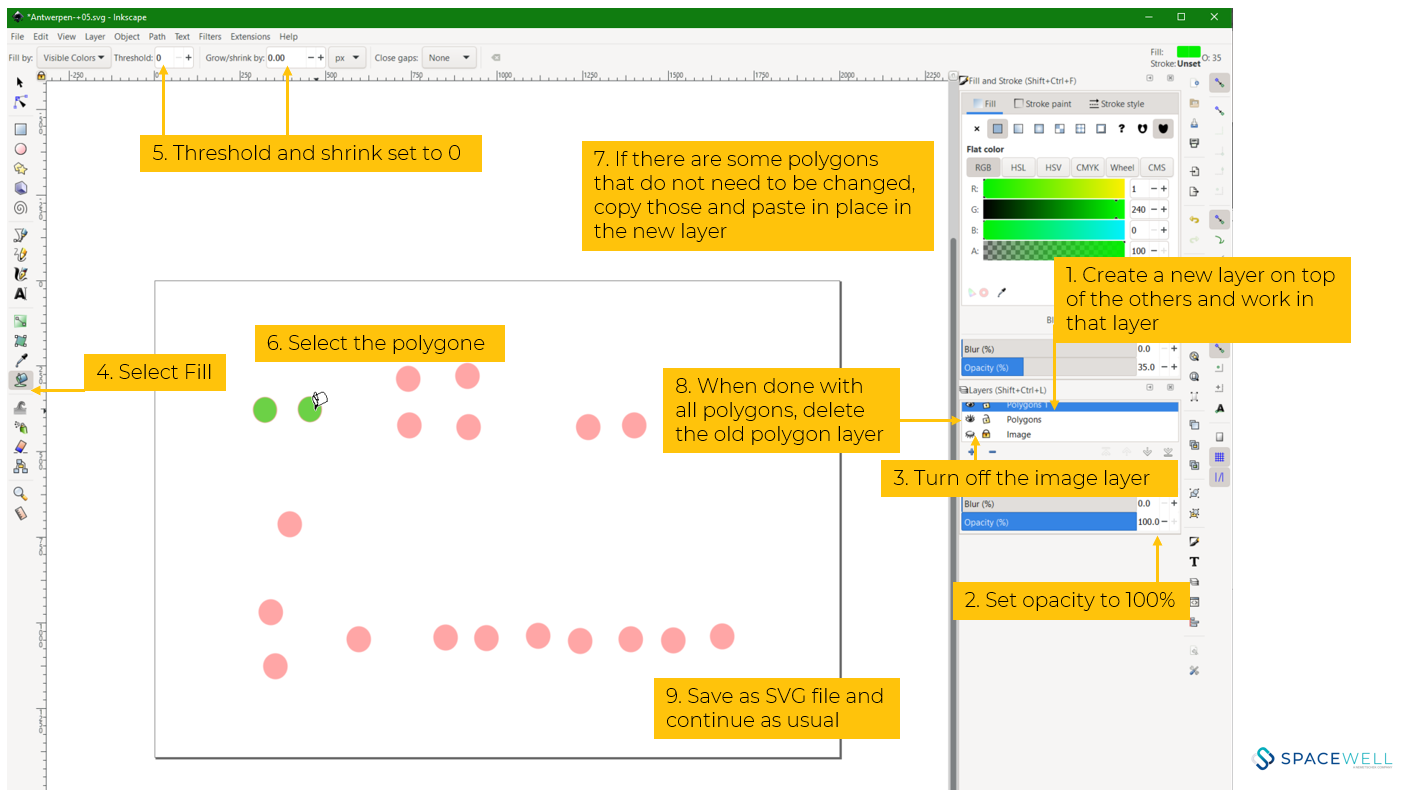Image resolution: width=1405 pixels, height=790 pixels.
Task: Adjust the R red channel slider
Action: click(1054, 189)
